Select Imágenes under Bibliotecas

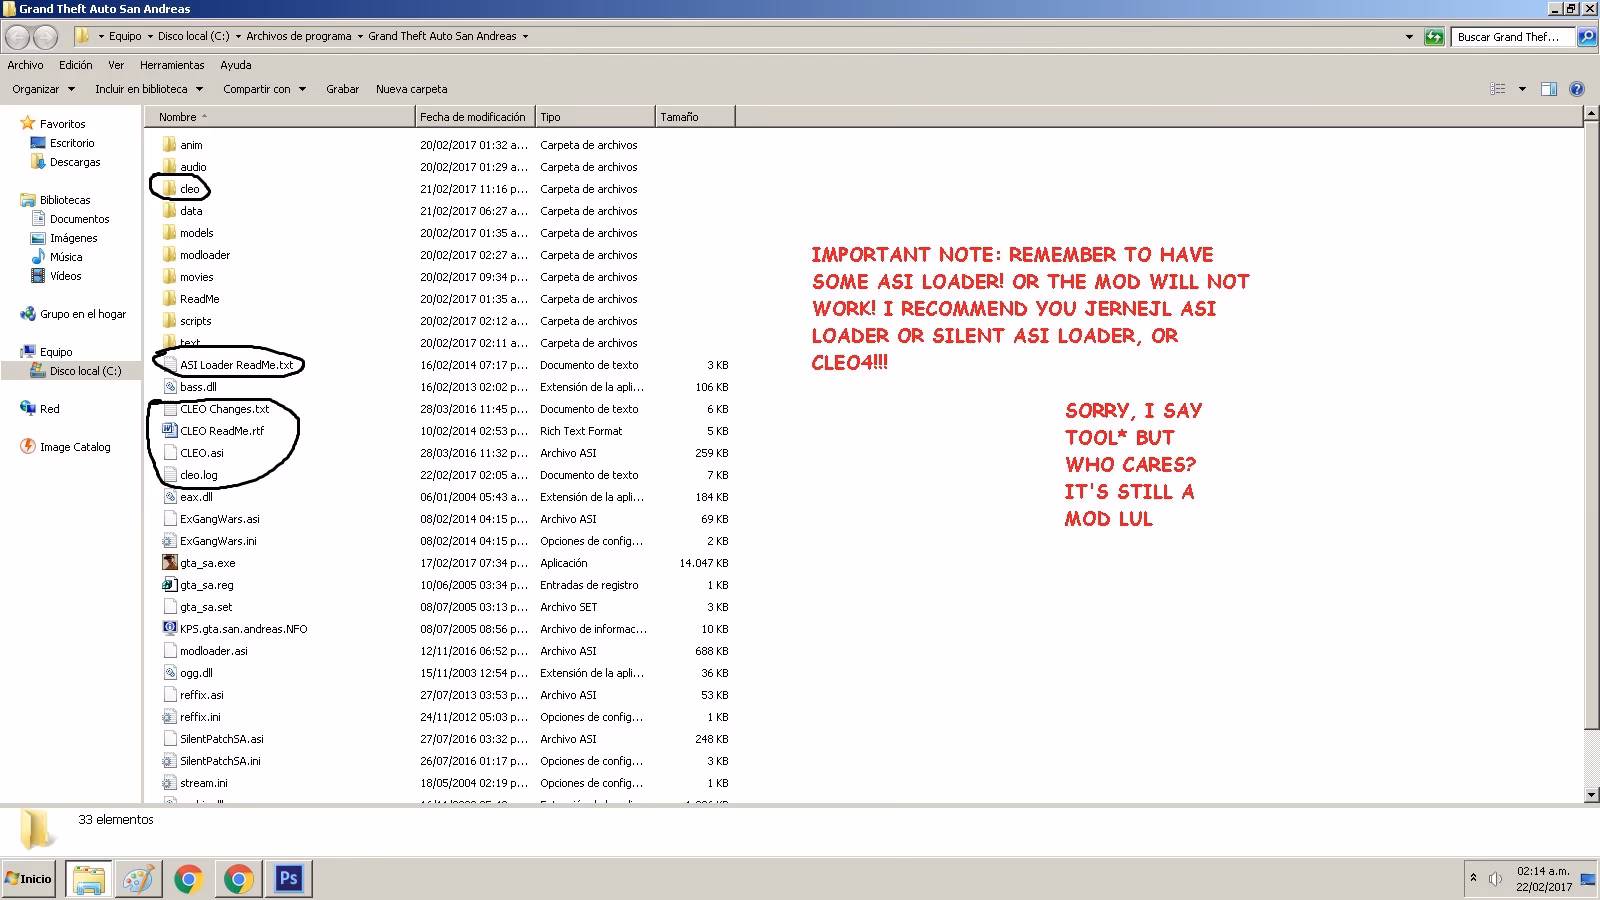click(73, 238)
